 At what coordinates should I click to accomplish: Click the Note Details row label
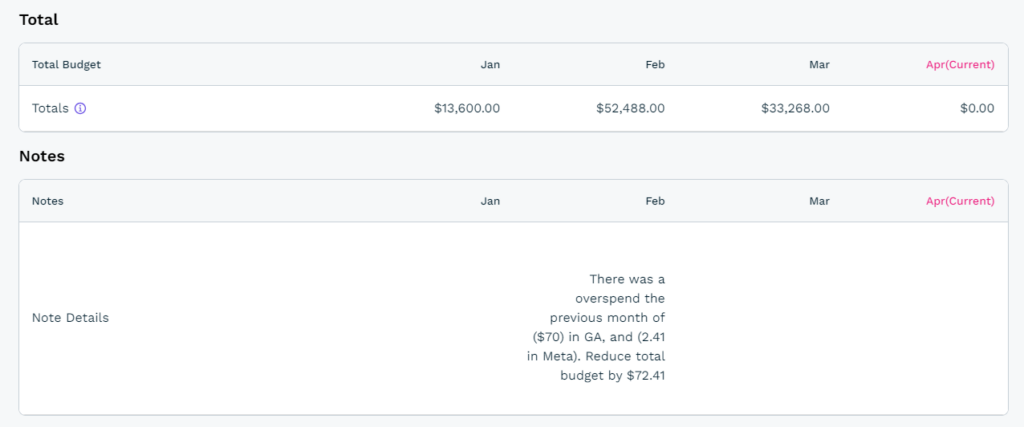[70, 317]
